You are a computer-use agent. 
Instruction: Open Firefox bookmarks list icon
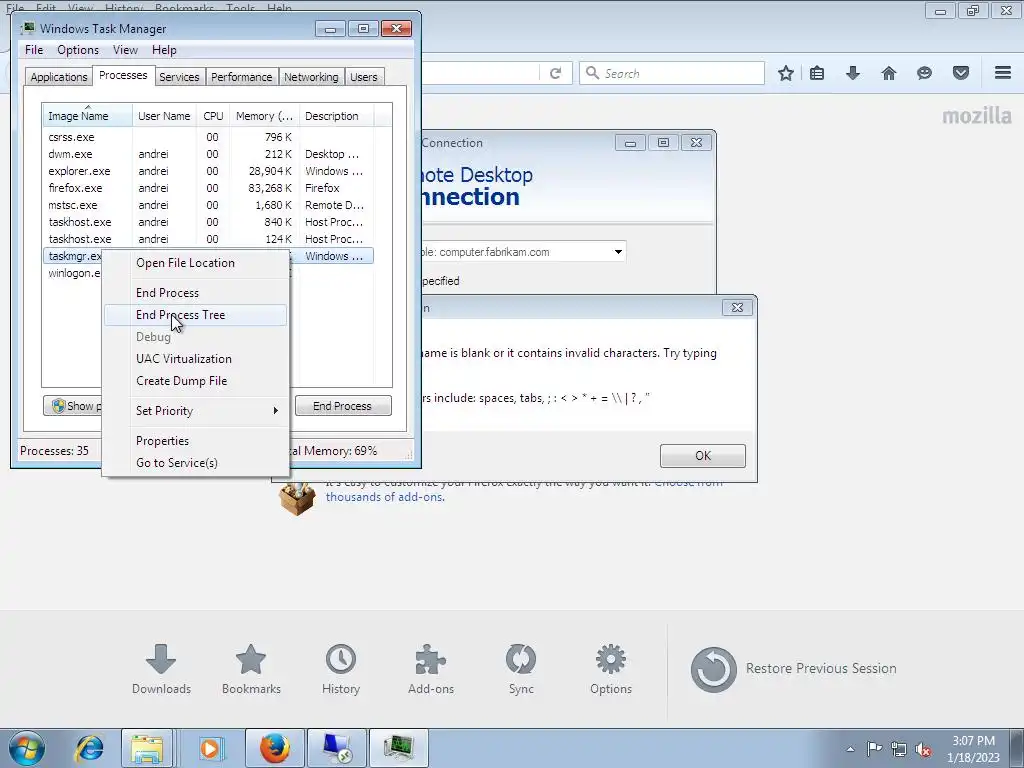click(817, 73)
